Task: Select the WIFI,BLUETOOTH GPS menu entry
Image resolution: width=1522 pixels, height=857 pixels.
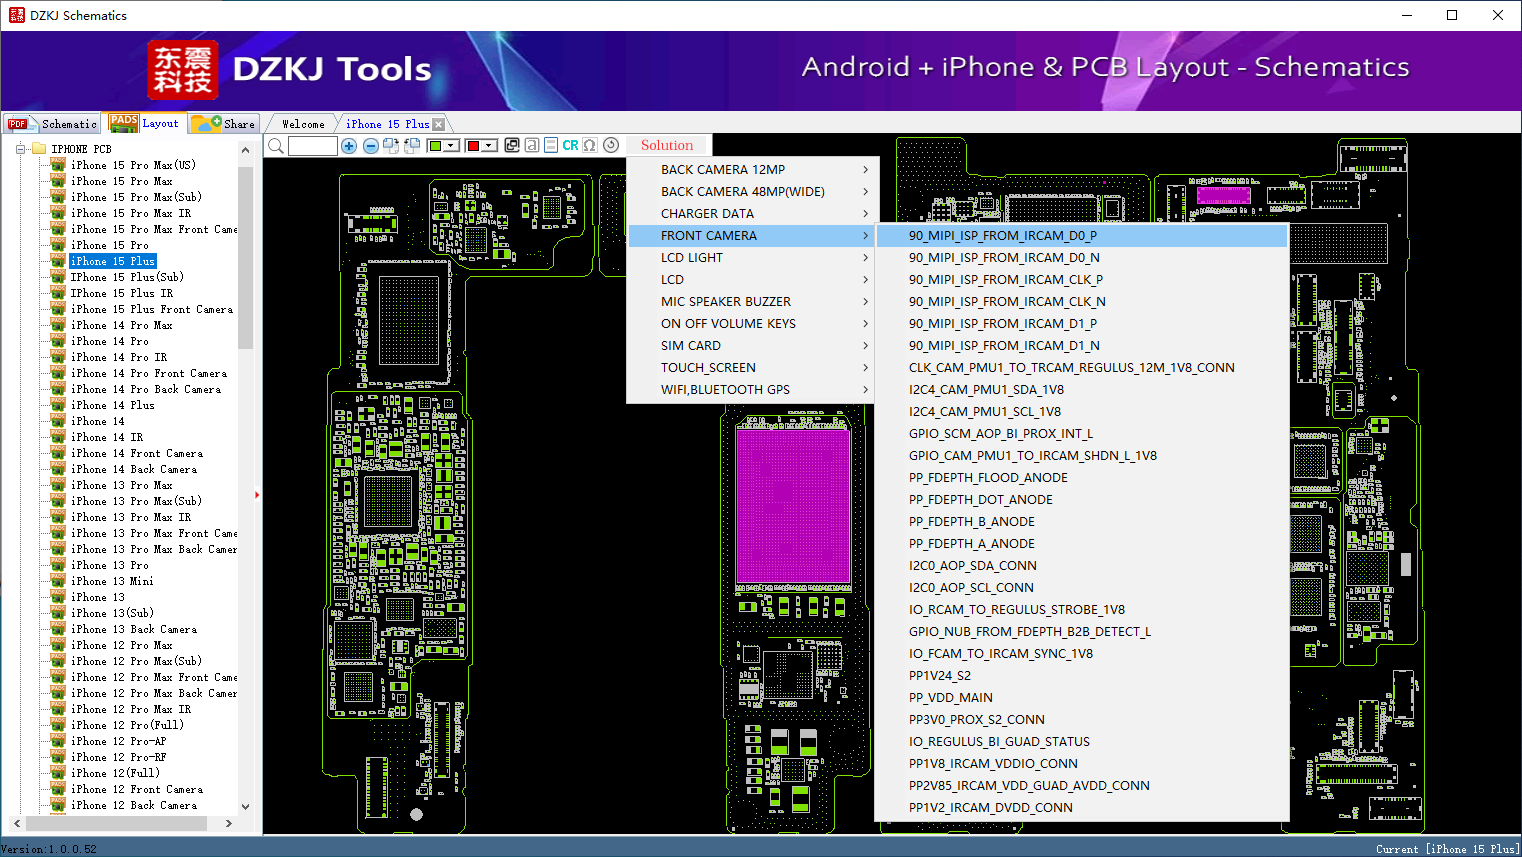Action: click(x=752, y=390)
